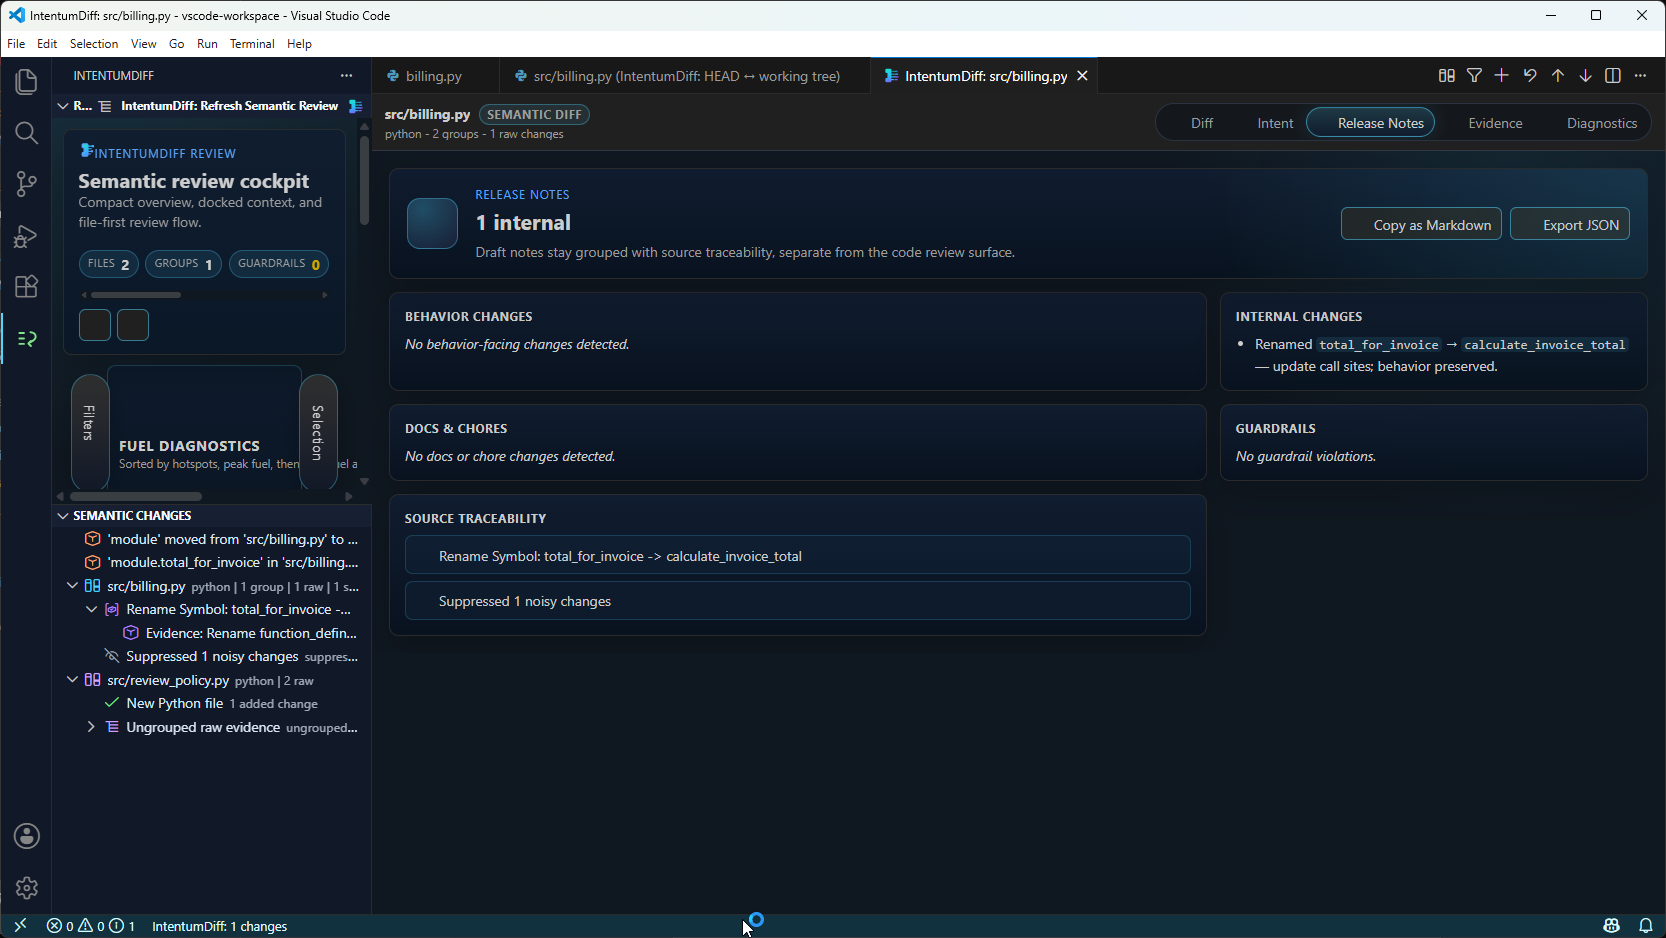Collapse the top review section chevron

63,106
